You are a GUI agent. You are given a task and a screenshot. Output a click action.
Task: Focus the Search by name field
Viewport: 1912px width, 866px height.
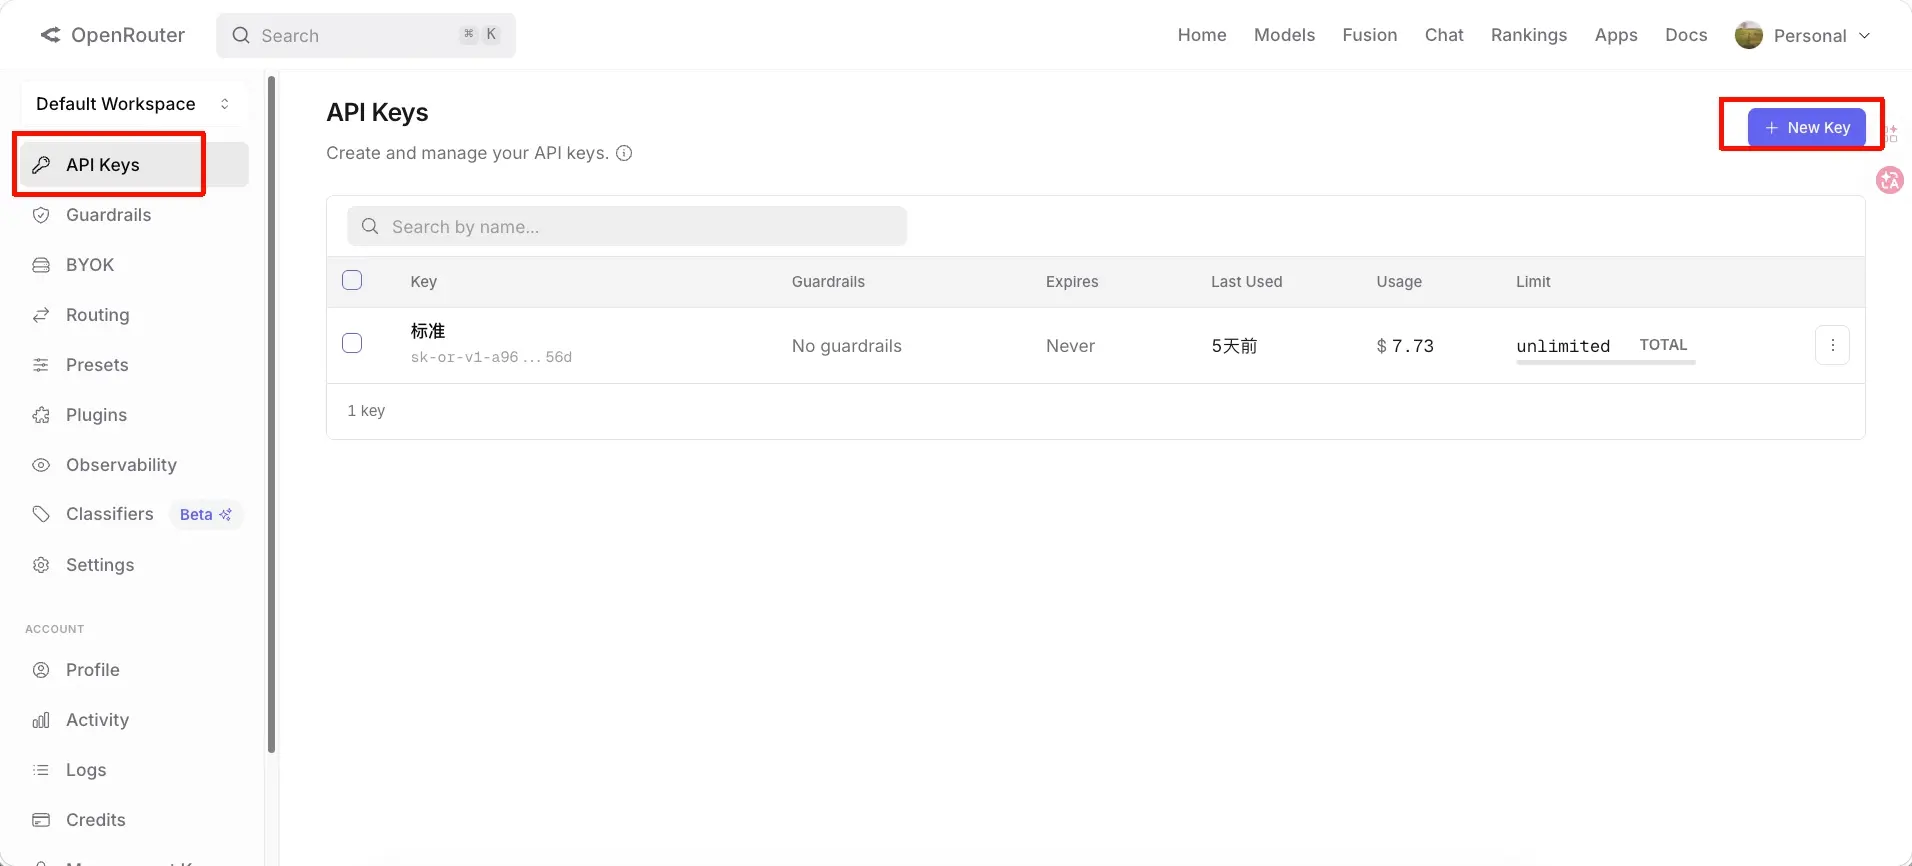click(x=627, y=226)
